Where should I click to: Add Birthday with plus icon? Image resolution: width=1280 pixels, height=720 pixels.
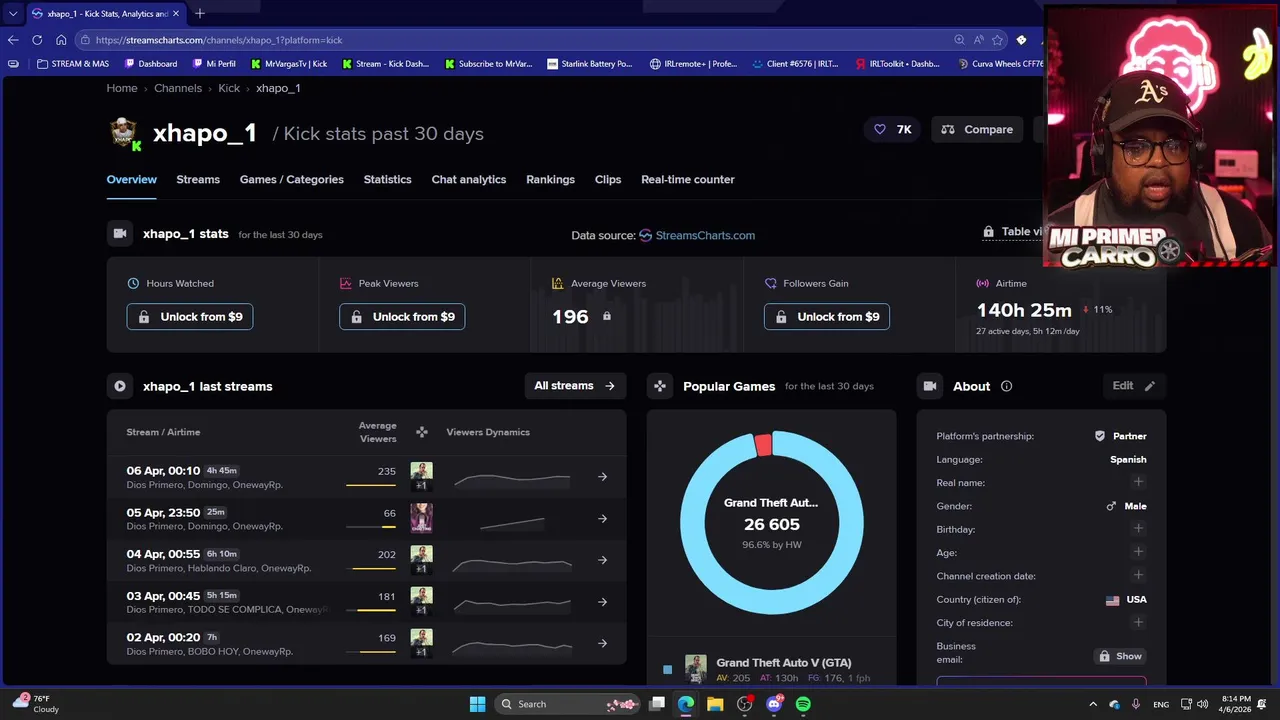(1138, 529)
